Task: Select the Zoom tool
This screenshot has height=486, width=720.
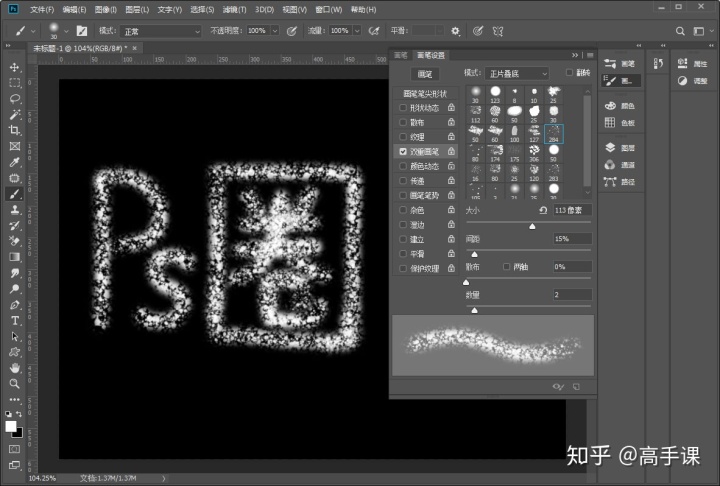Action: [x=15, y=384]
